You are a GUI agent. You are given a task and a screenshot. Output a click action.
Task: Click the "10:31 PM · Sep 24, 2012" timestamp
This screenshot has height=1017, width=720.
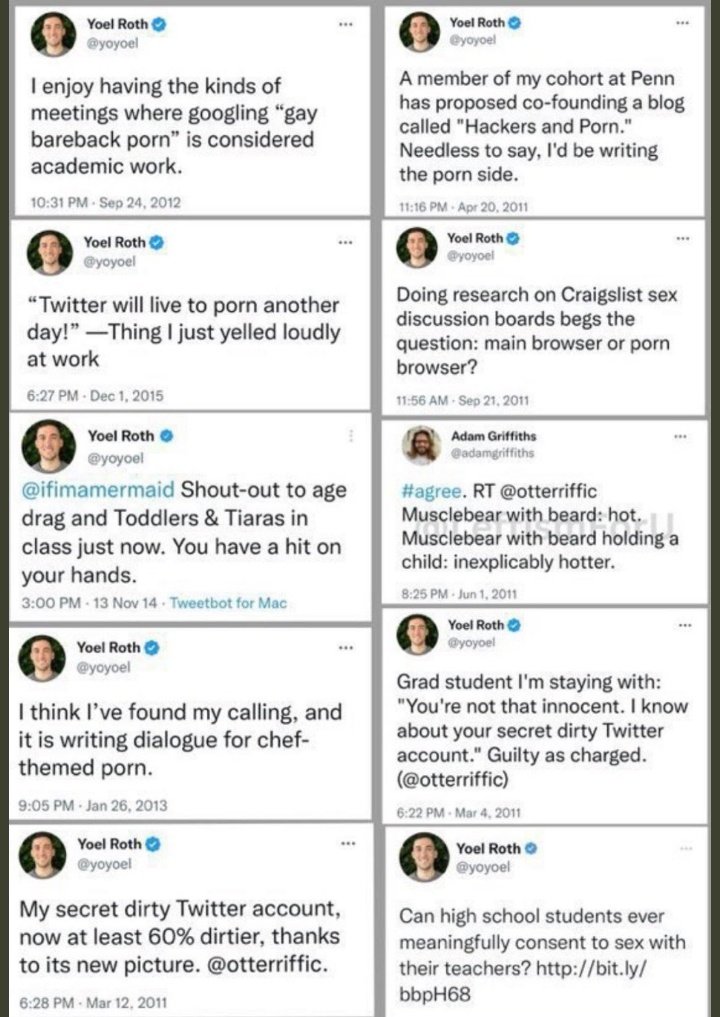coord(106,201)
